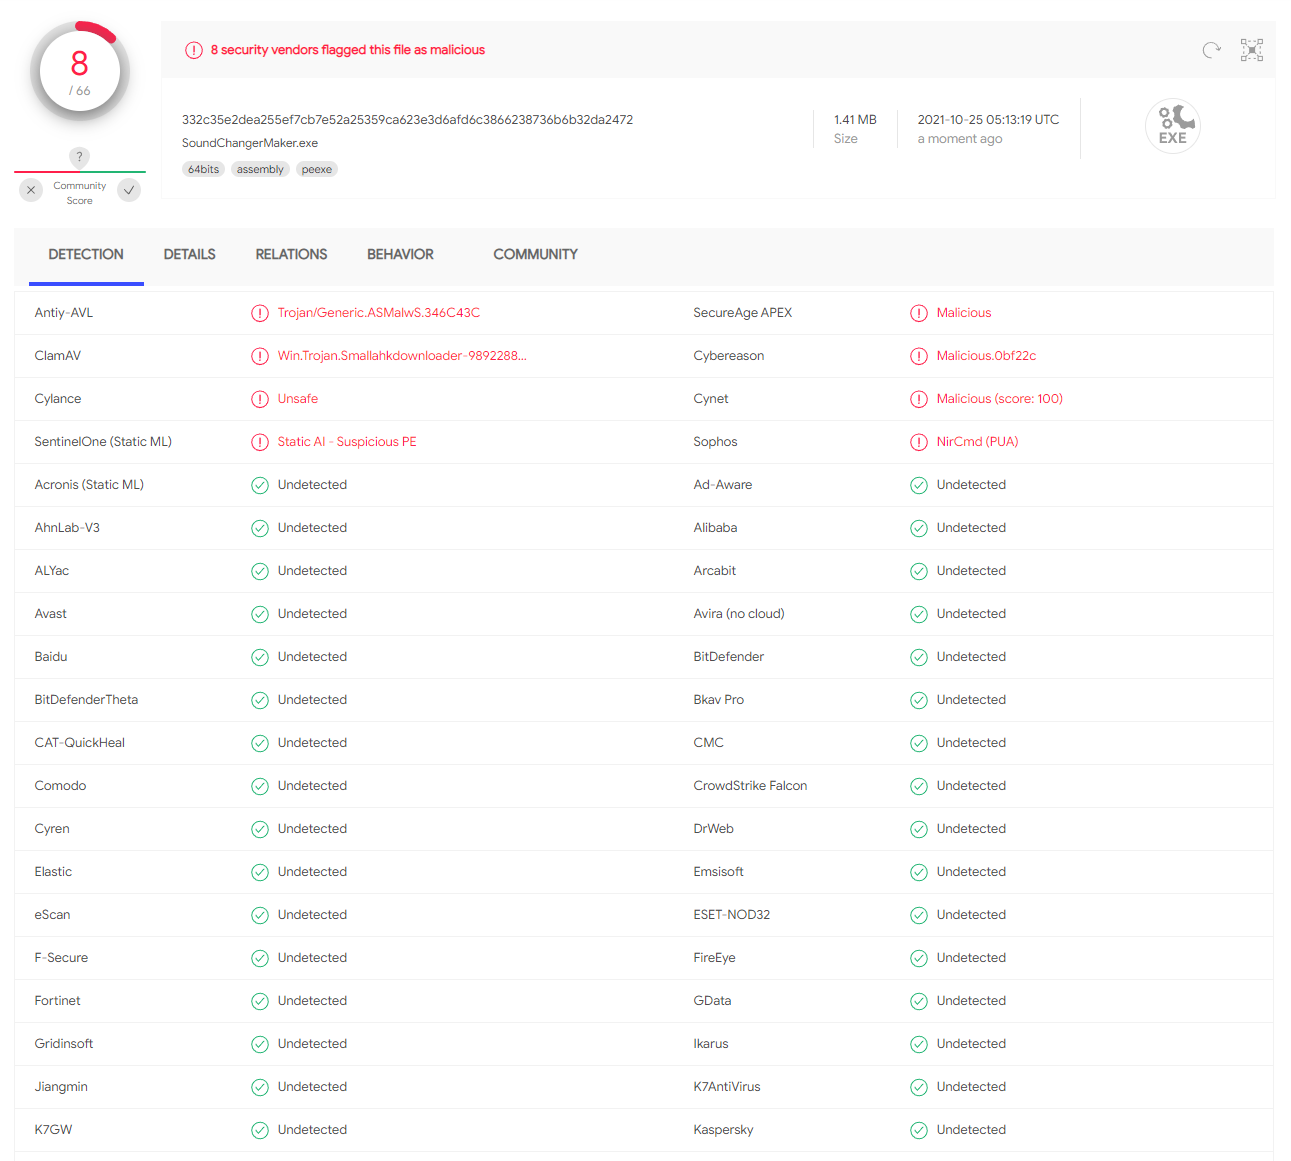Click Fortinet undetected check icon

point(260,1001)
